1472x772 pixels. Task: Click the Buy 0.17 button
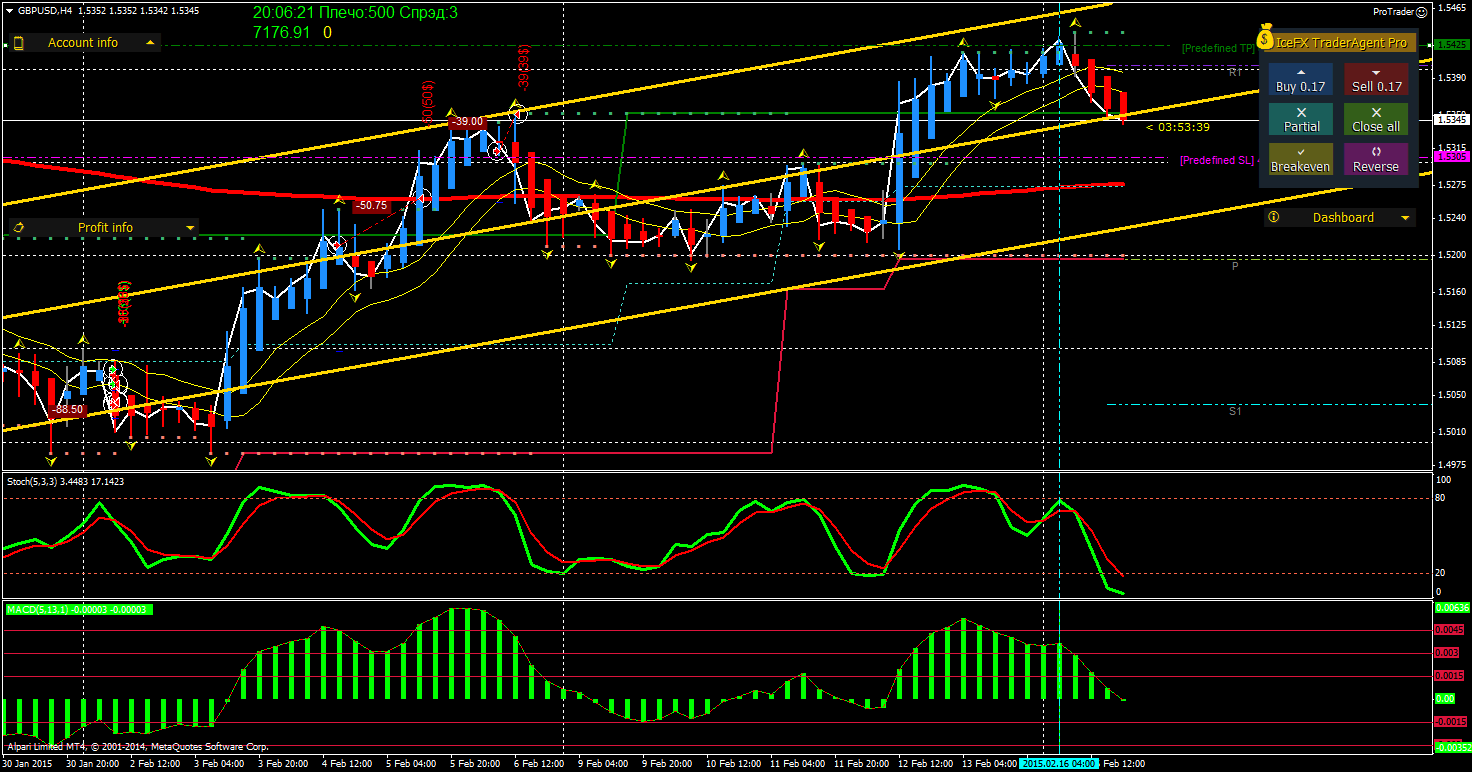pyautogui.click(x=1300, y=80)
